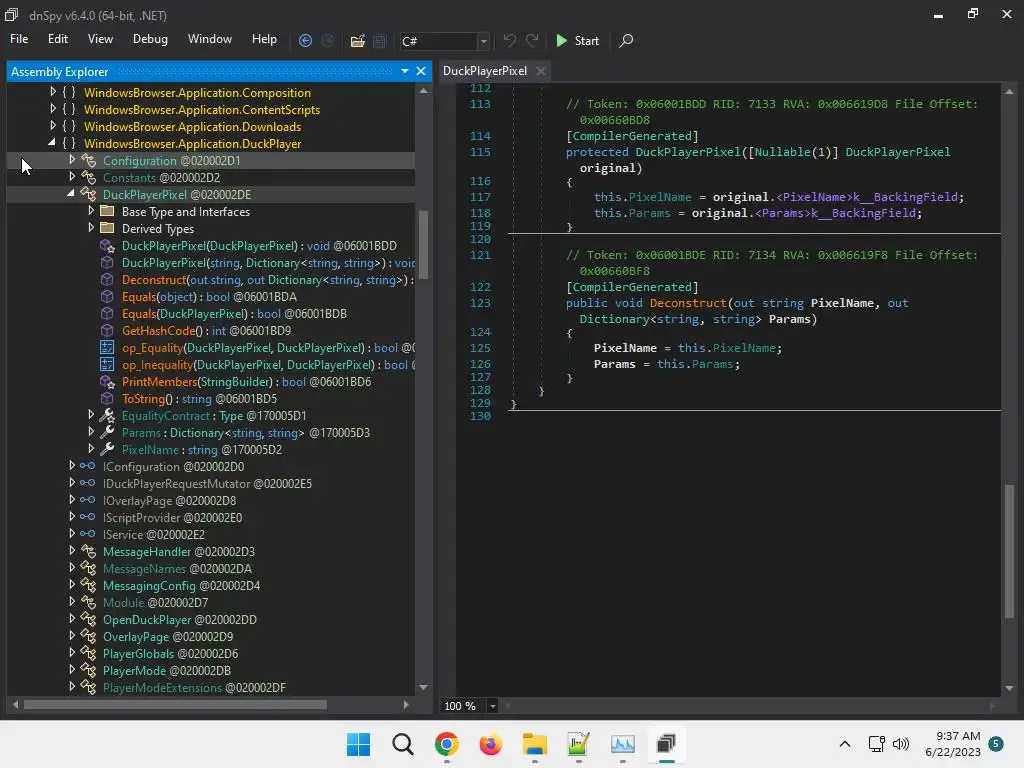Click the interface icon beside IConfiguration

[x=88, y=466]
